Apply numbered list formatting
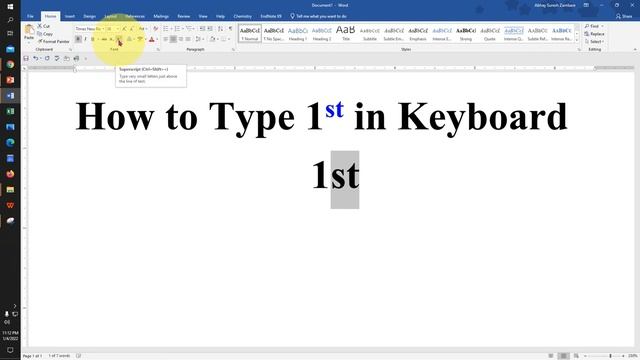 pyautogui.click(x=178, y=29)
